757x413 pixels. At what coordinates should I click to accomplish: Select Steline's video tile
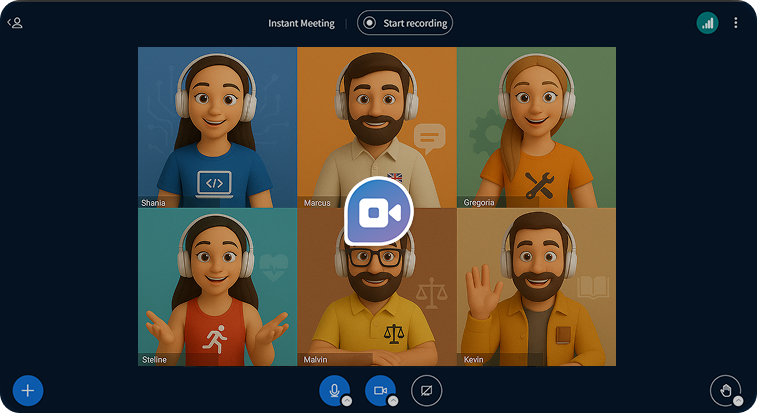(x=217, y=287)
